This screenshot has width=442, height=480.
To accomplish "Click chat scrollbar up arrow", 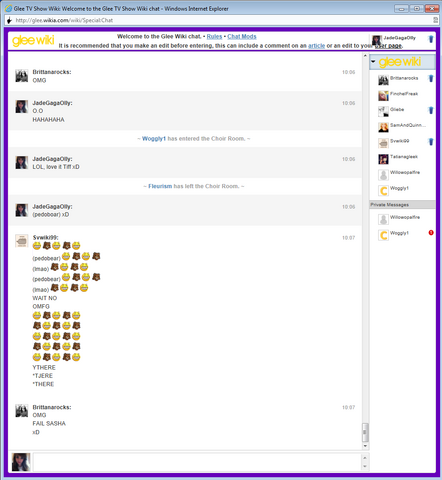I will pyautogui.click(x=365, y=56).
